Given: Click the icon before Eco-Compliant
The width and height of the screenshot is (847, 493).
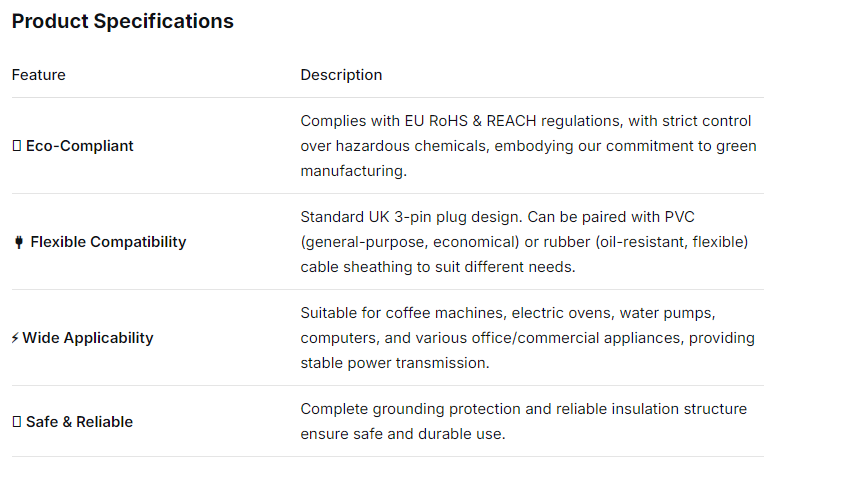Looking at the screenshot, I should click(x=16, y=146).
